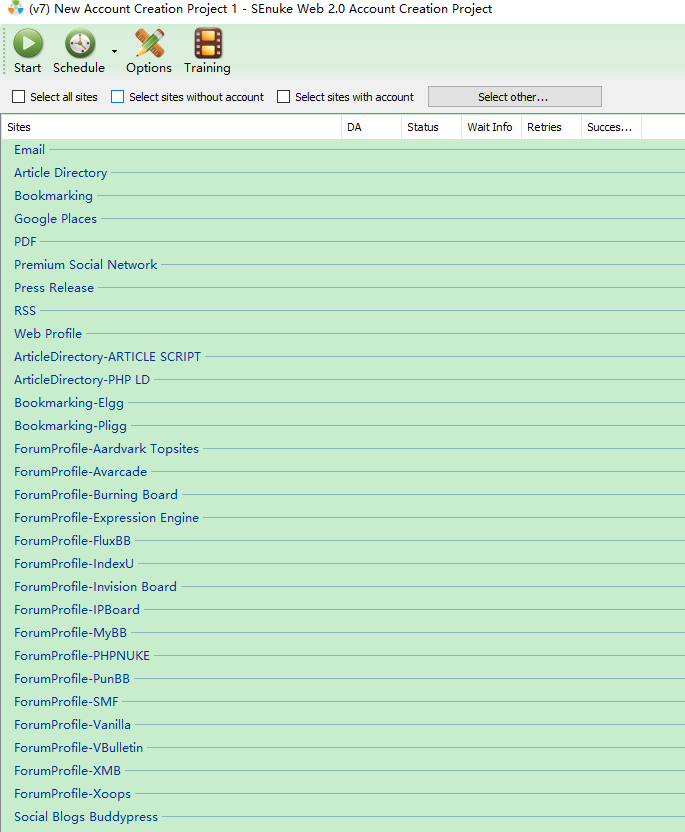The width and height of the screenshot is (685, 832).
Task: Expand the Schedule dropdown arrow
Action: click(x=114, y=51)
